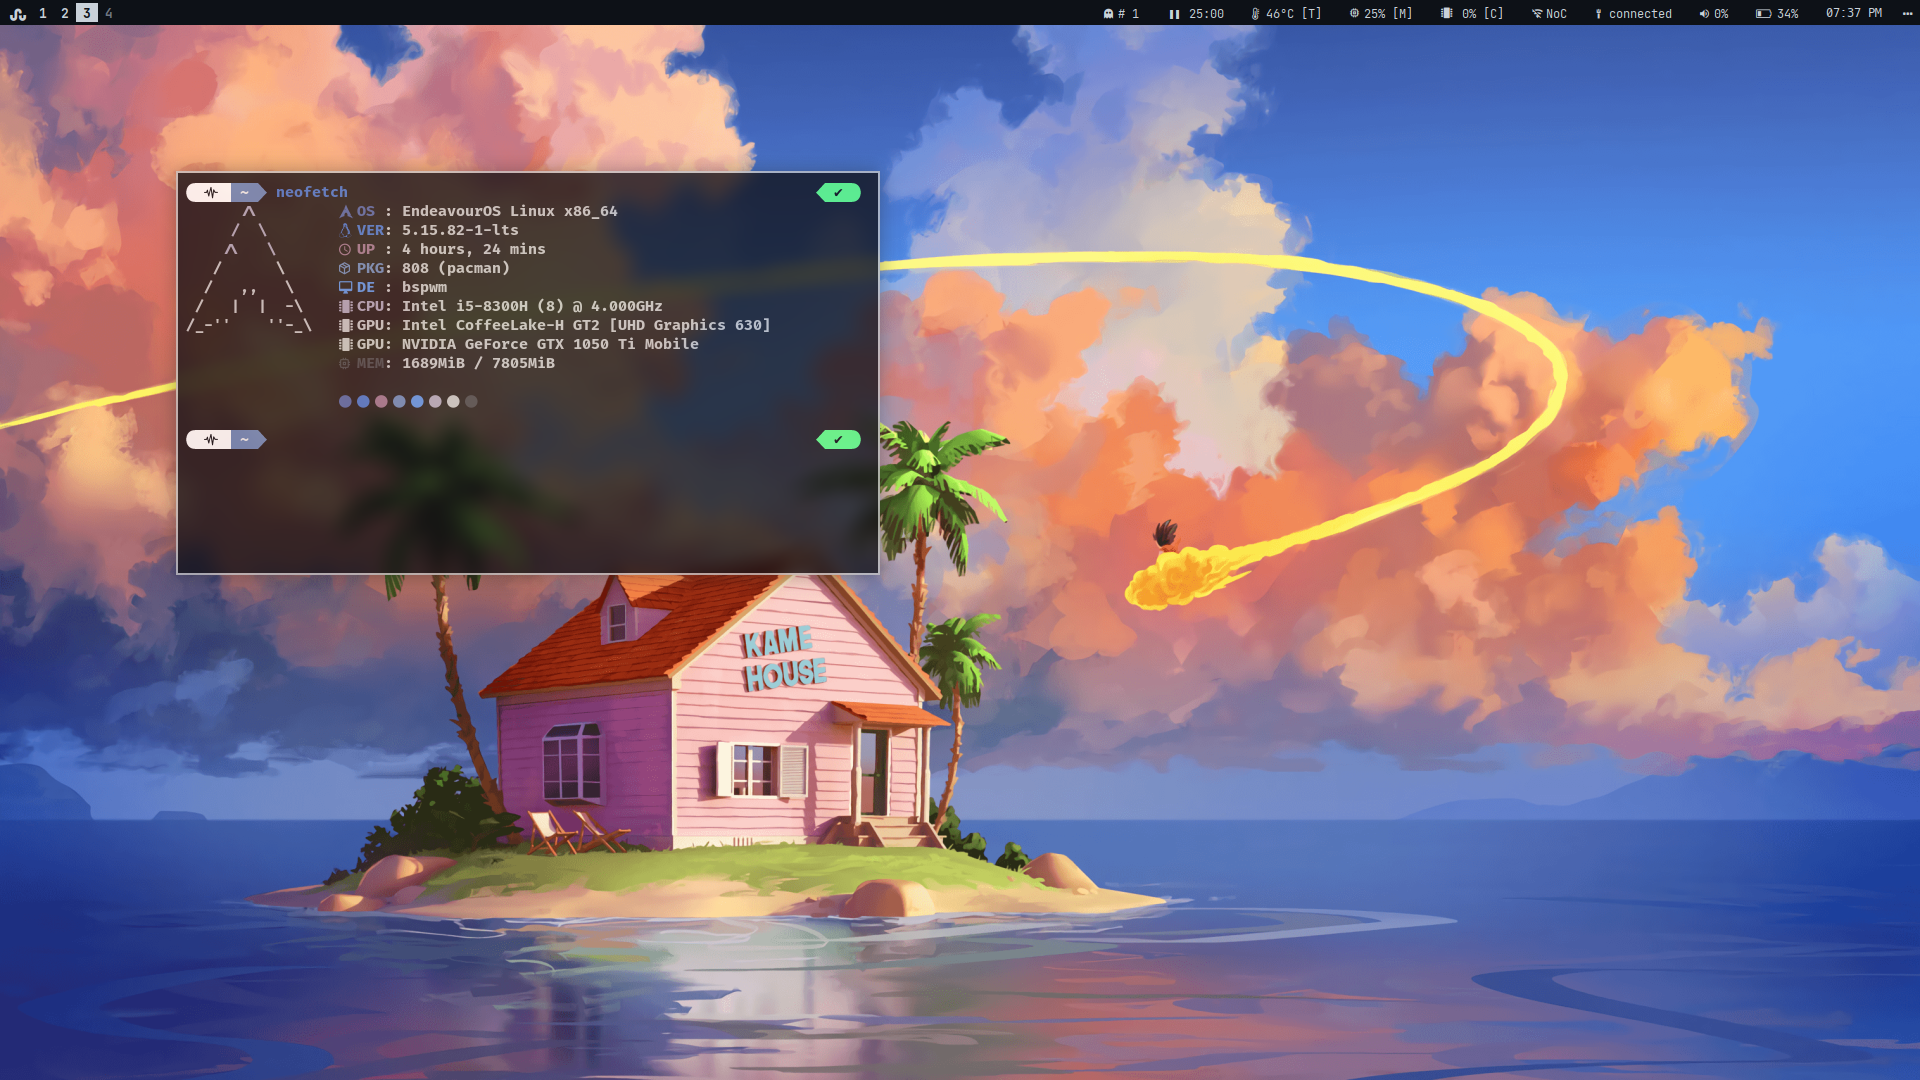Click the thermometer temperature icon

[x=1255, y=14]
